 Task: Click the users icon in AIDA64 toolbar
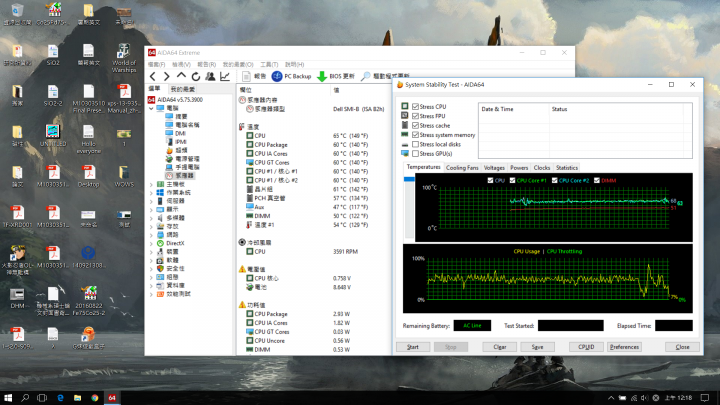[210, 76]
